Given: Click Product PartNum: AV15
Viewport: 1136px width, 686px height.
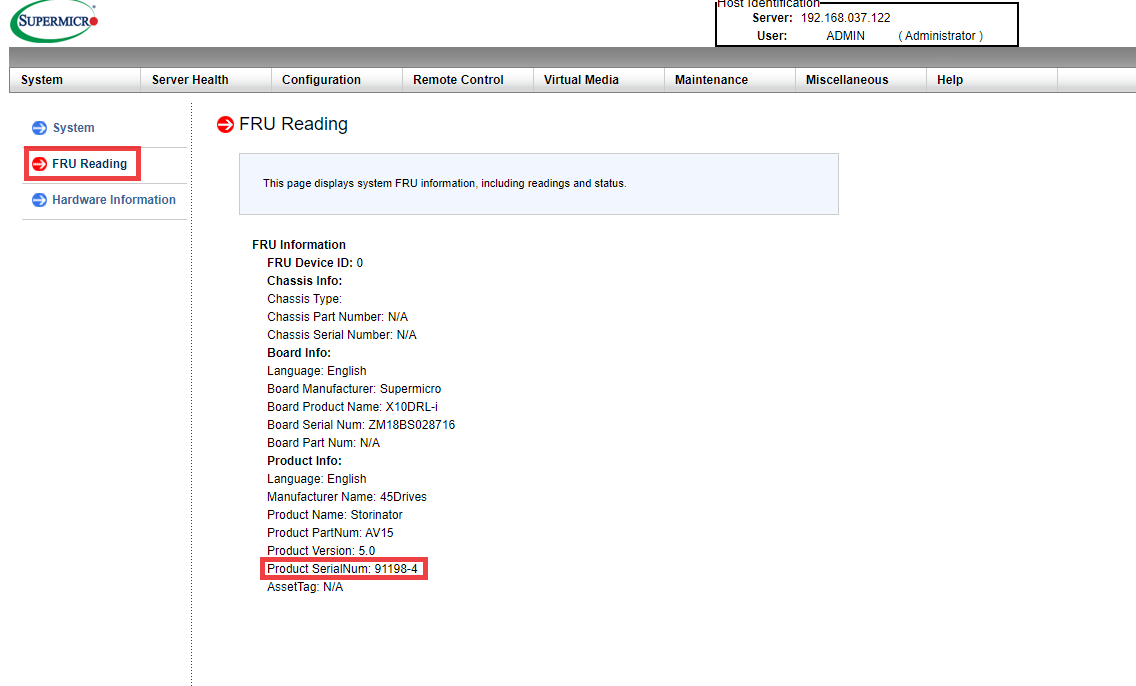Looking at the screenshot, I should 330,533.
